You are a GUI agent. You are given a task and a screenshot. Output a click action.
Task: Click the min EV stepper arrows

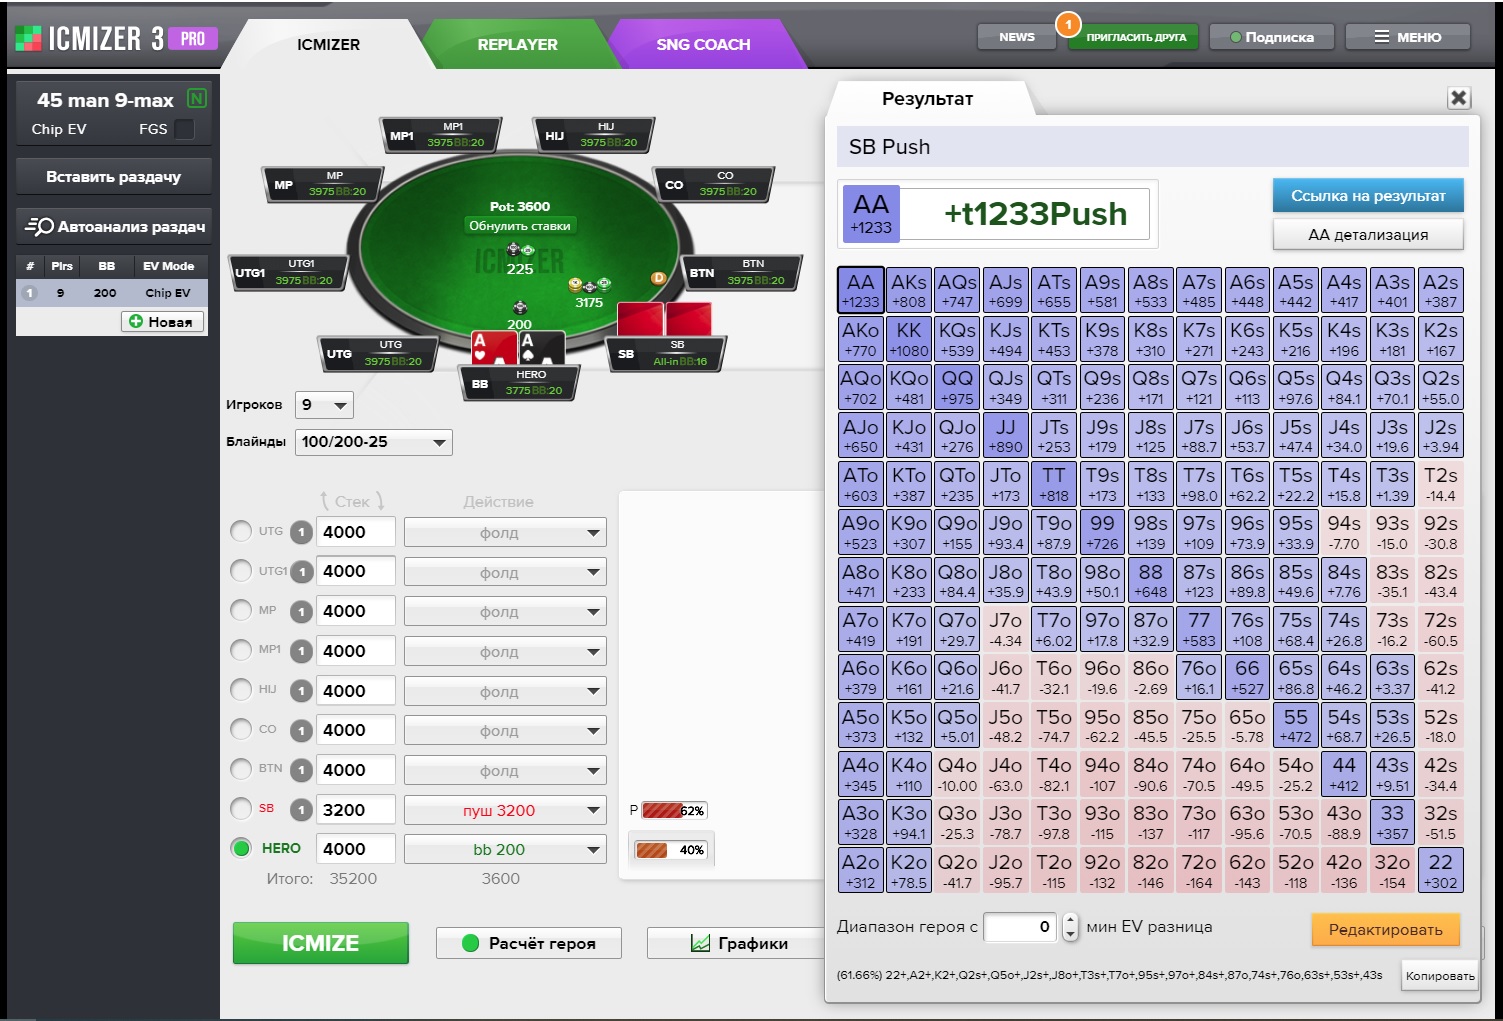[1070, 927]
